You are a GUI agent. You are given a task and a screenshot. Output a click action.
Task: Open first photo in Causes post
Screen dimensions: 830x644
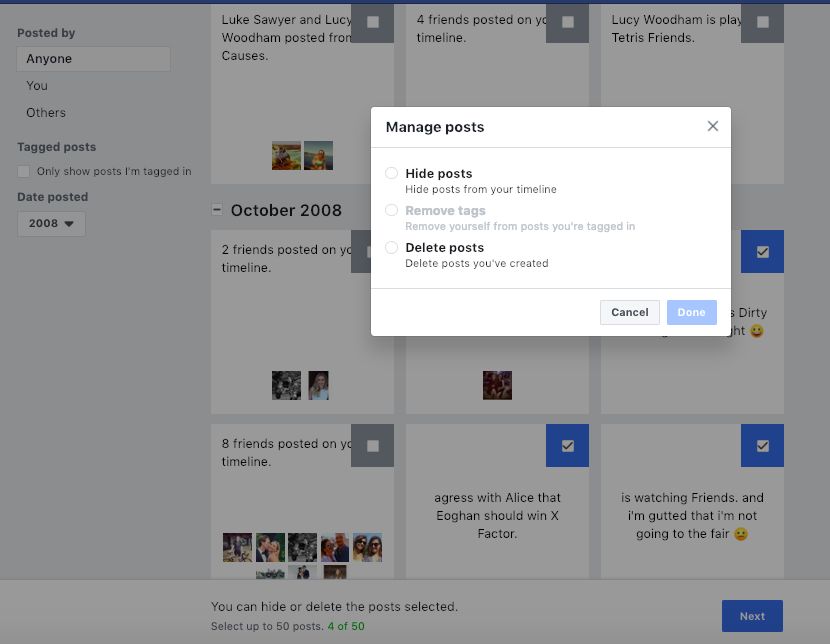[x=286, y=156]
